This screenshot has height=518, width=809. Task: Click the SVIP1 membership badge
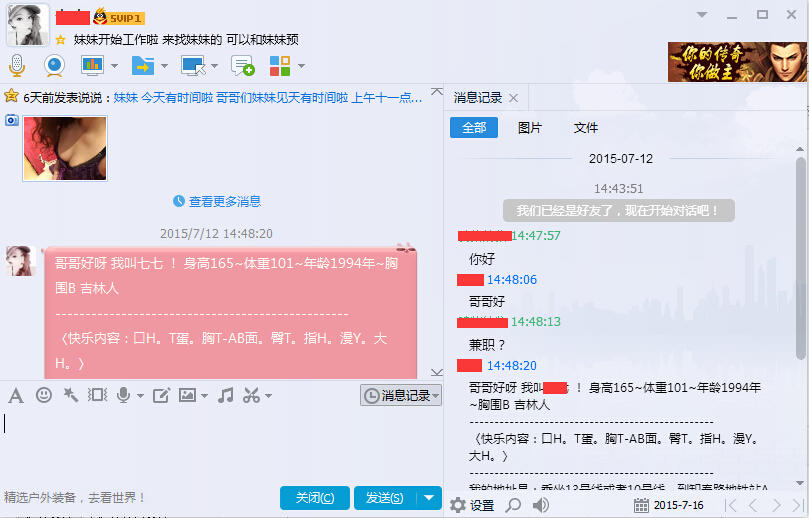coord(119,18)
